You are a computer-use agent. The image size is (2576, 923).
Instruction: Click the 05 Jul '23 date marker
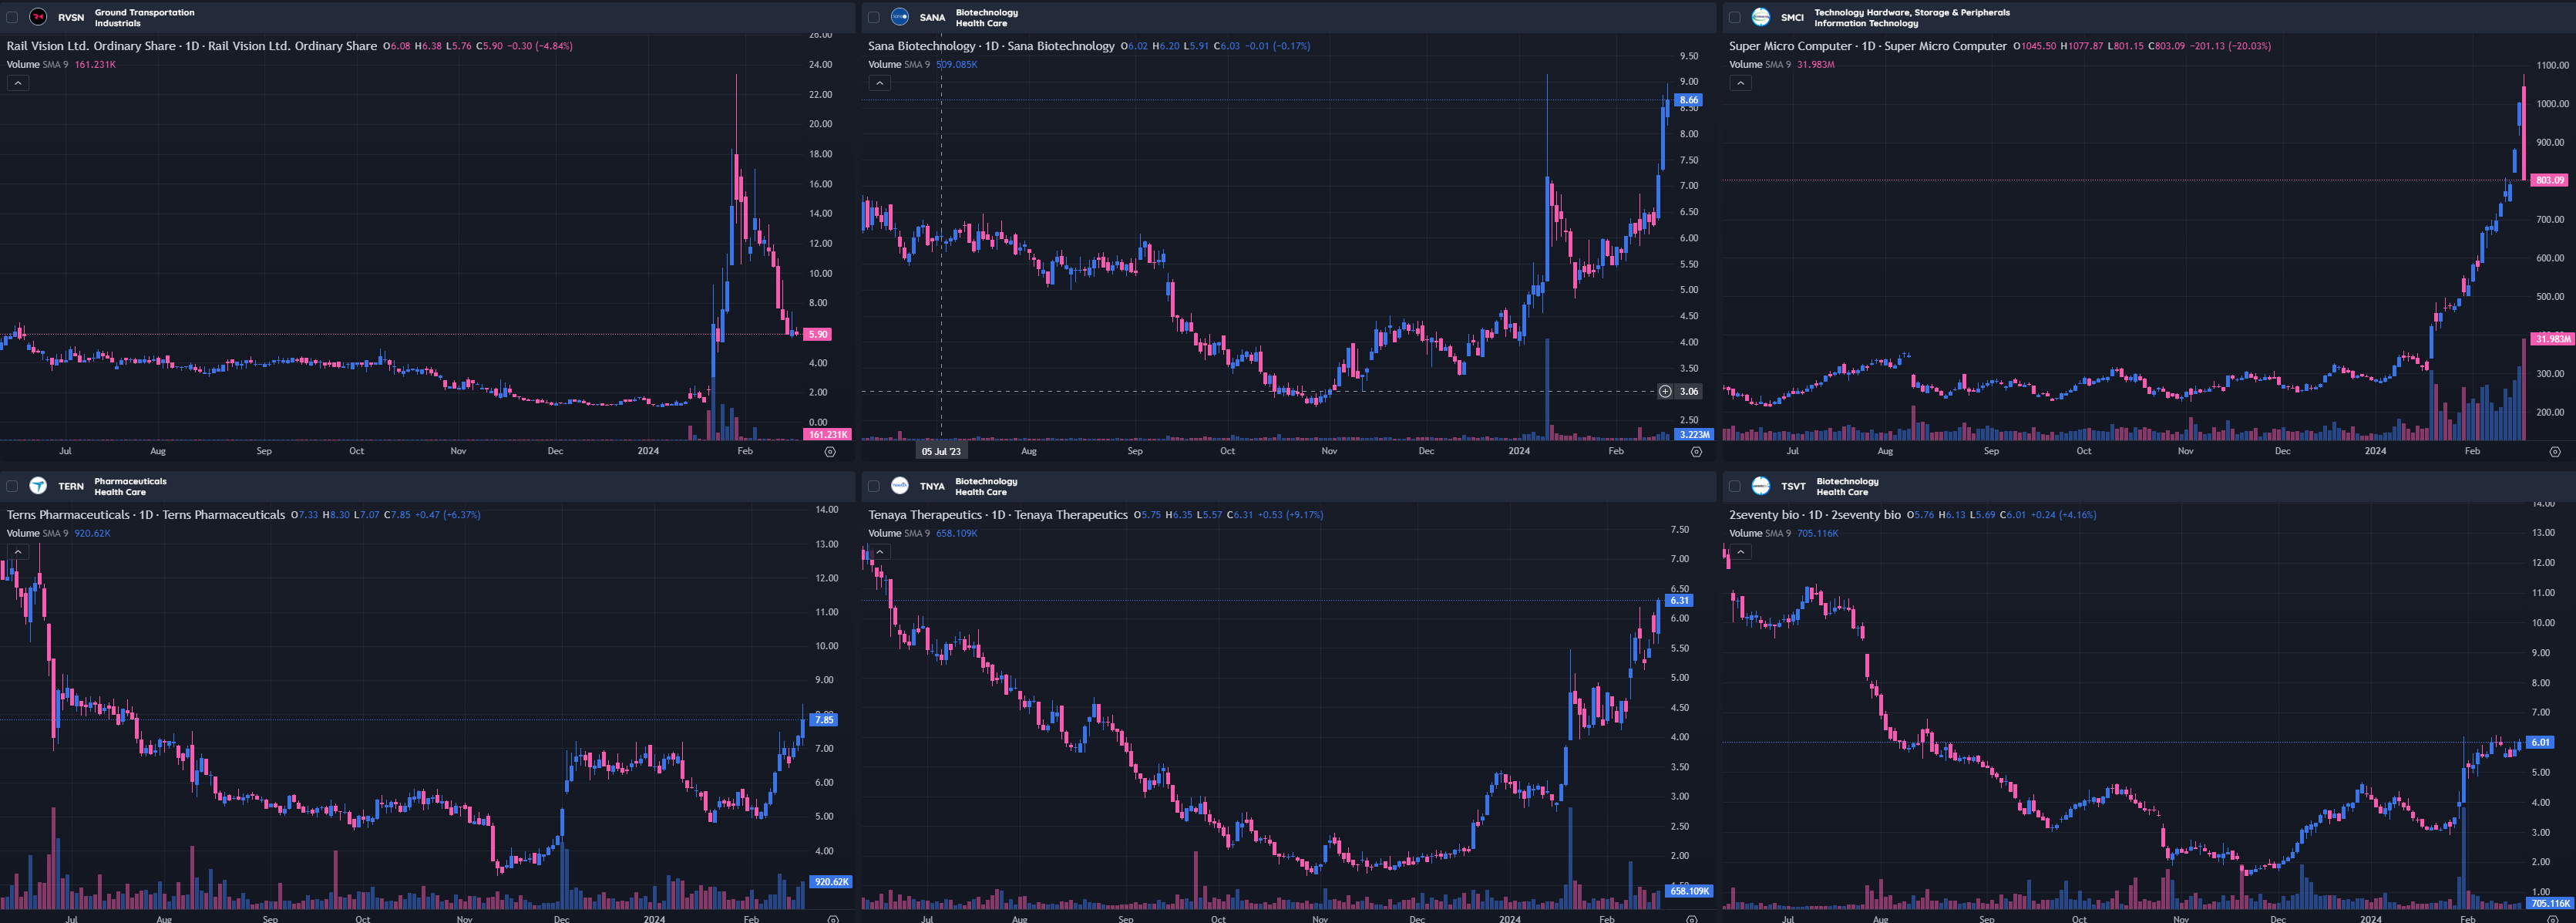coord(940,452)
